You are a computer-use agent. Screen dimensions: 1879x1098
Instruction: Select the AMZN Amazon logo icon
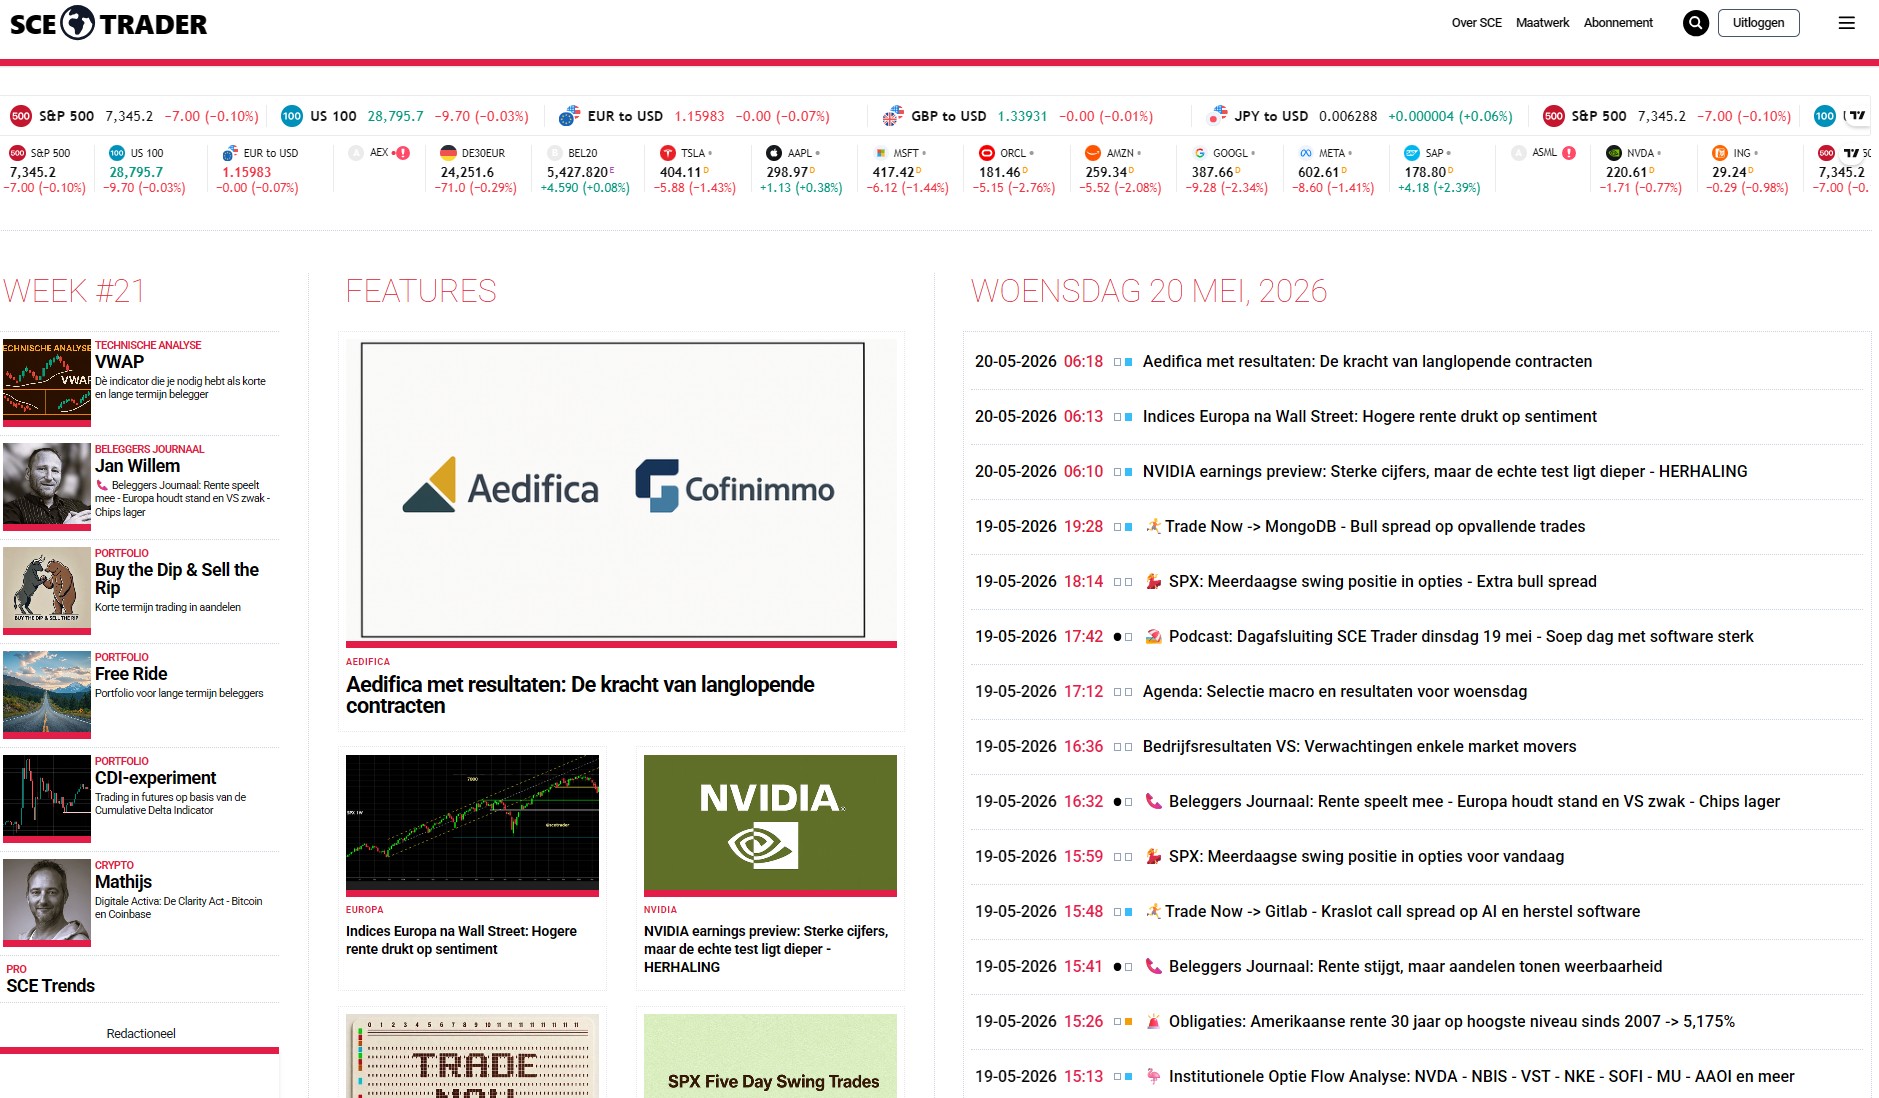[1093, 153]
